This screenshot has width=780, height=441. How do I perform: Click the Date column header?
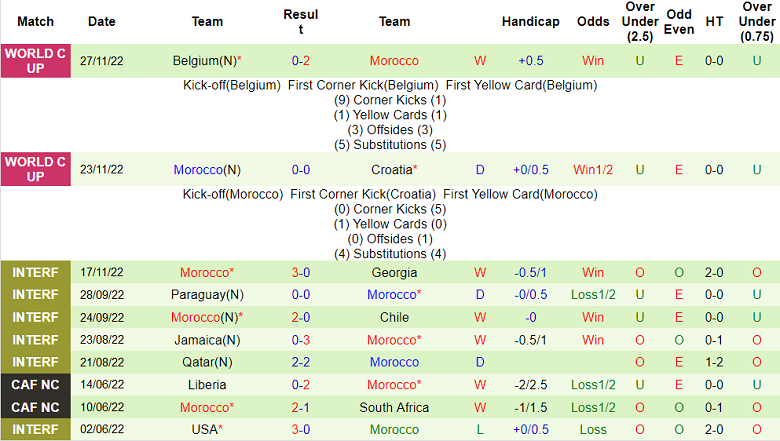point(101,21)
